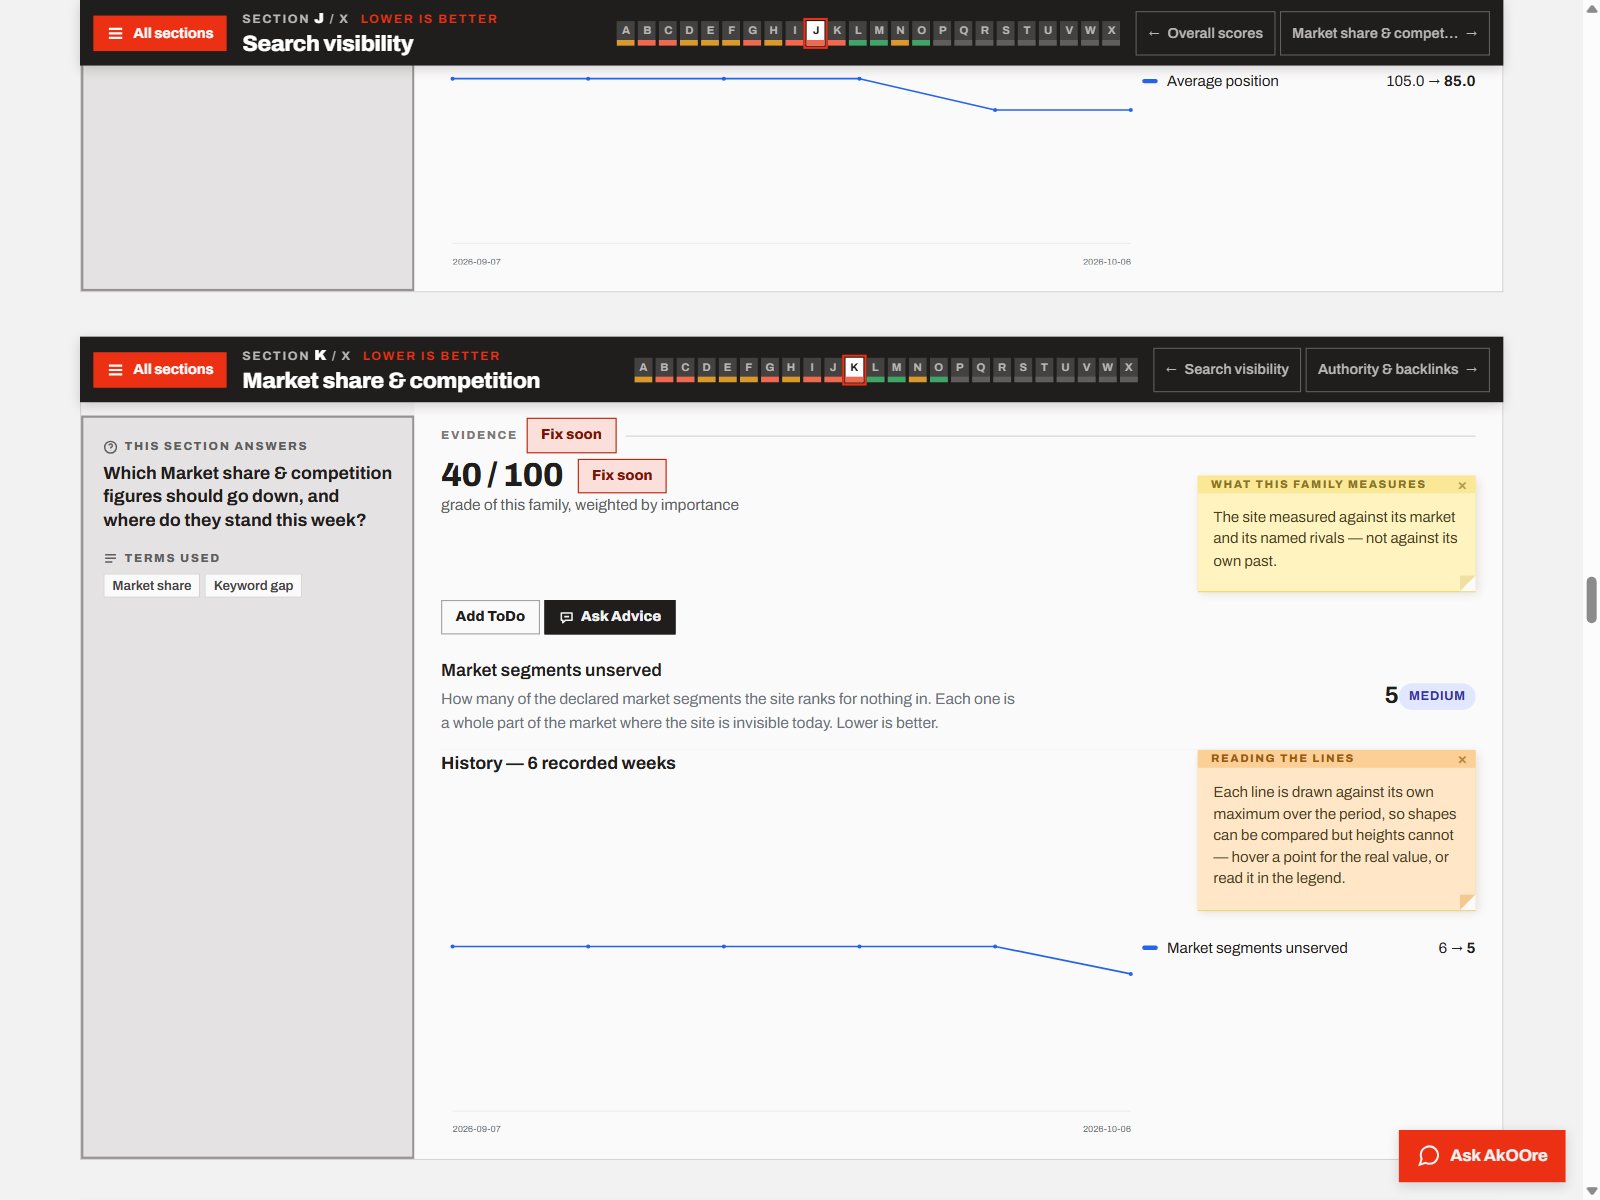Click the Terms used list icon
The image size is (1600, 1200).
[111, 558]
